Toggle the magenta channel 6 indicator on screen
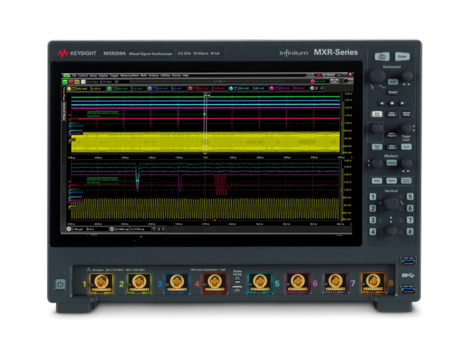 (x=272, y=88)
